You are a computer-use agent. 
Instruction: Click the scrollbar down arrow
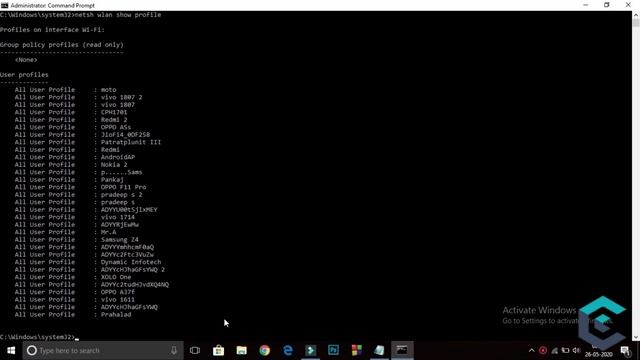(x=636, y=338)
